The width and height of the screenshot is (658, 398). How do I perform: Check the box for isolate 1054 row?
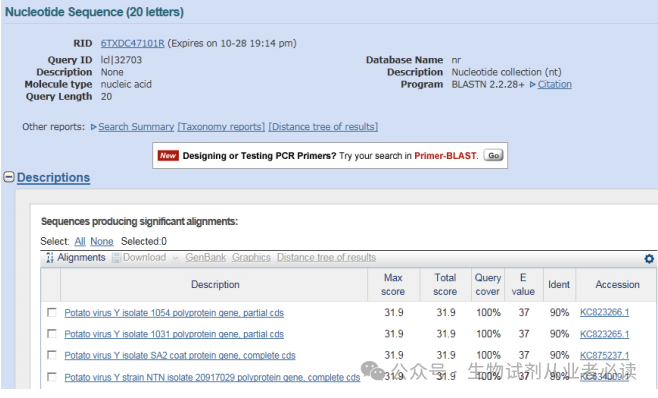52,312
